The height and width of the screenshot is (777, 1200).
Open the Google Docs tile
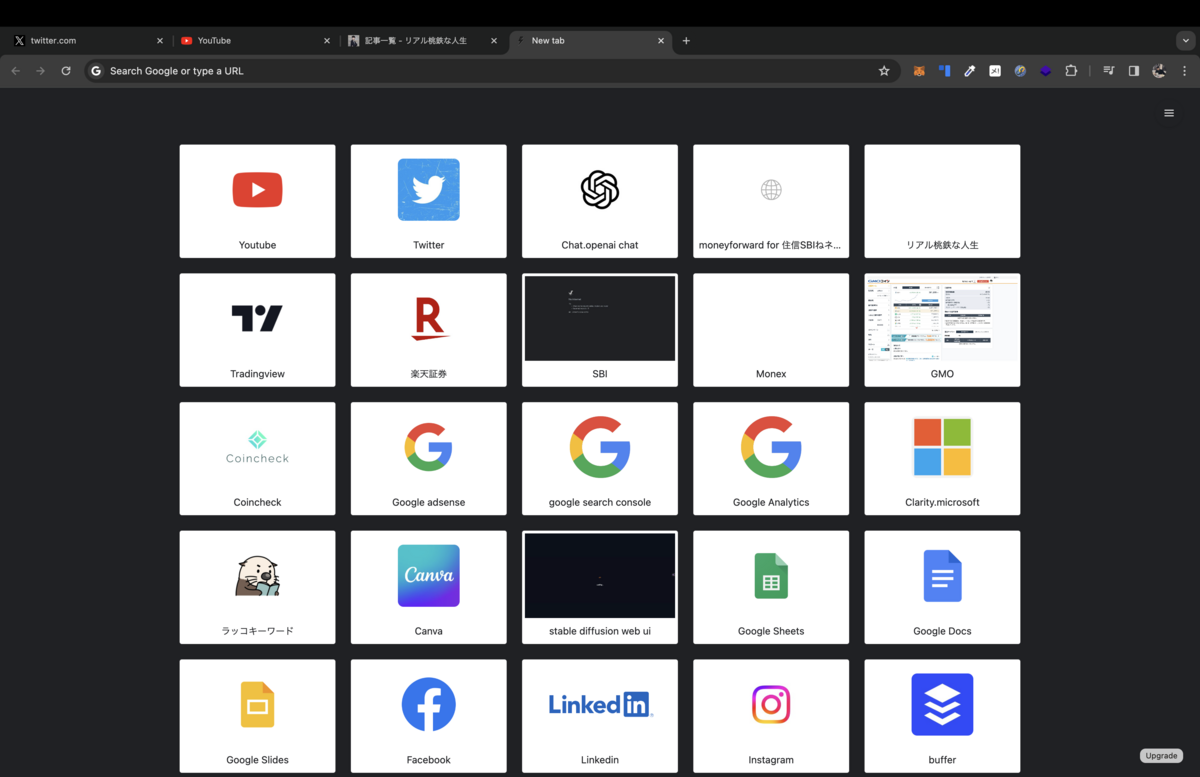942,587
